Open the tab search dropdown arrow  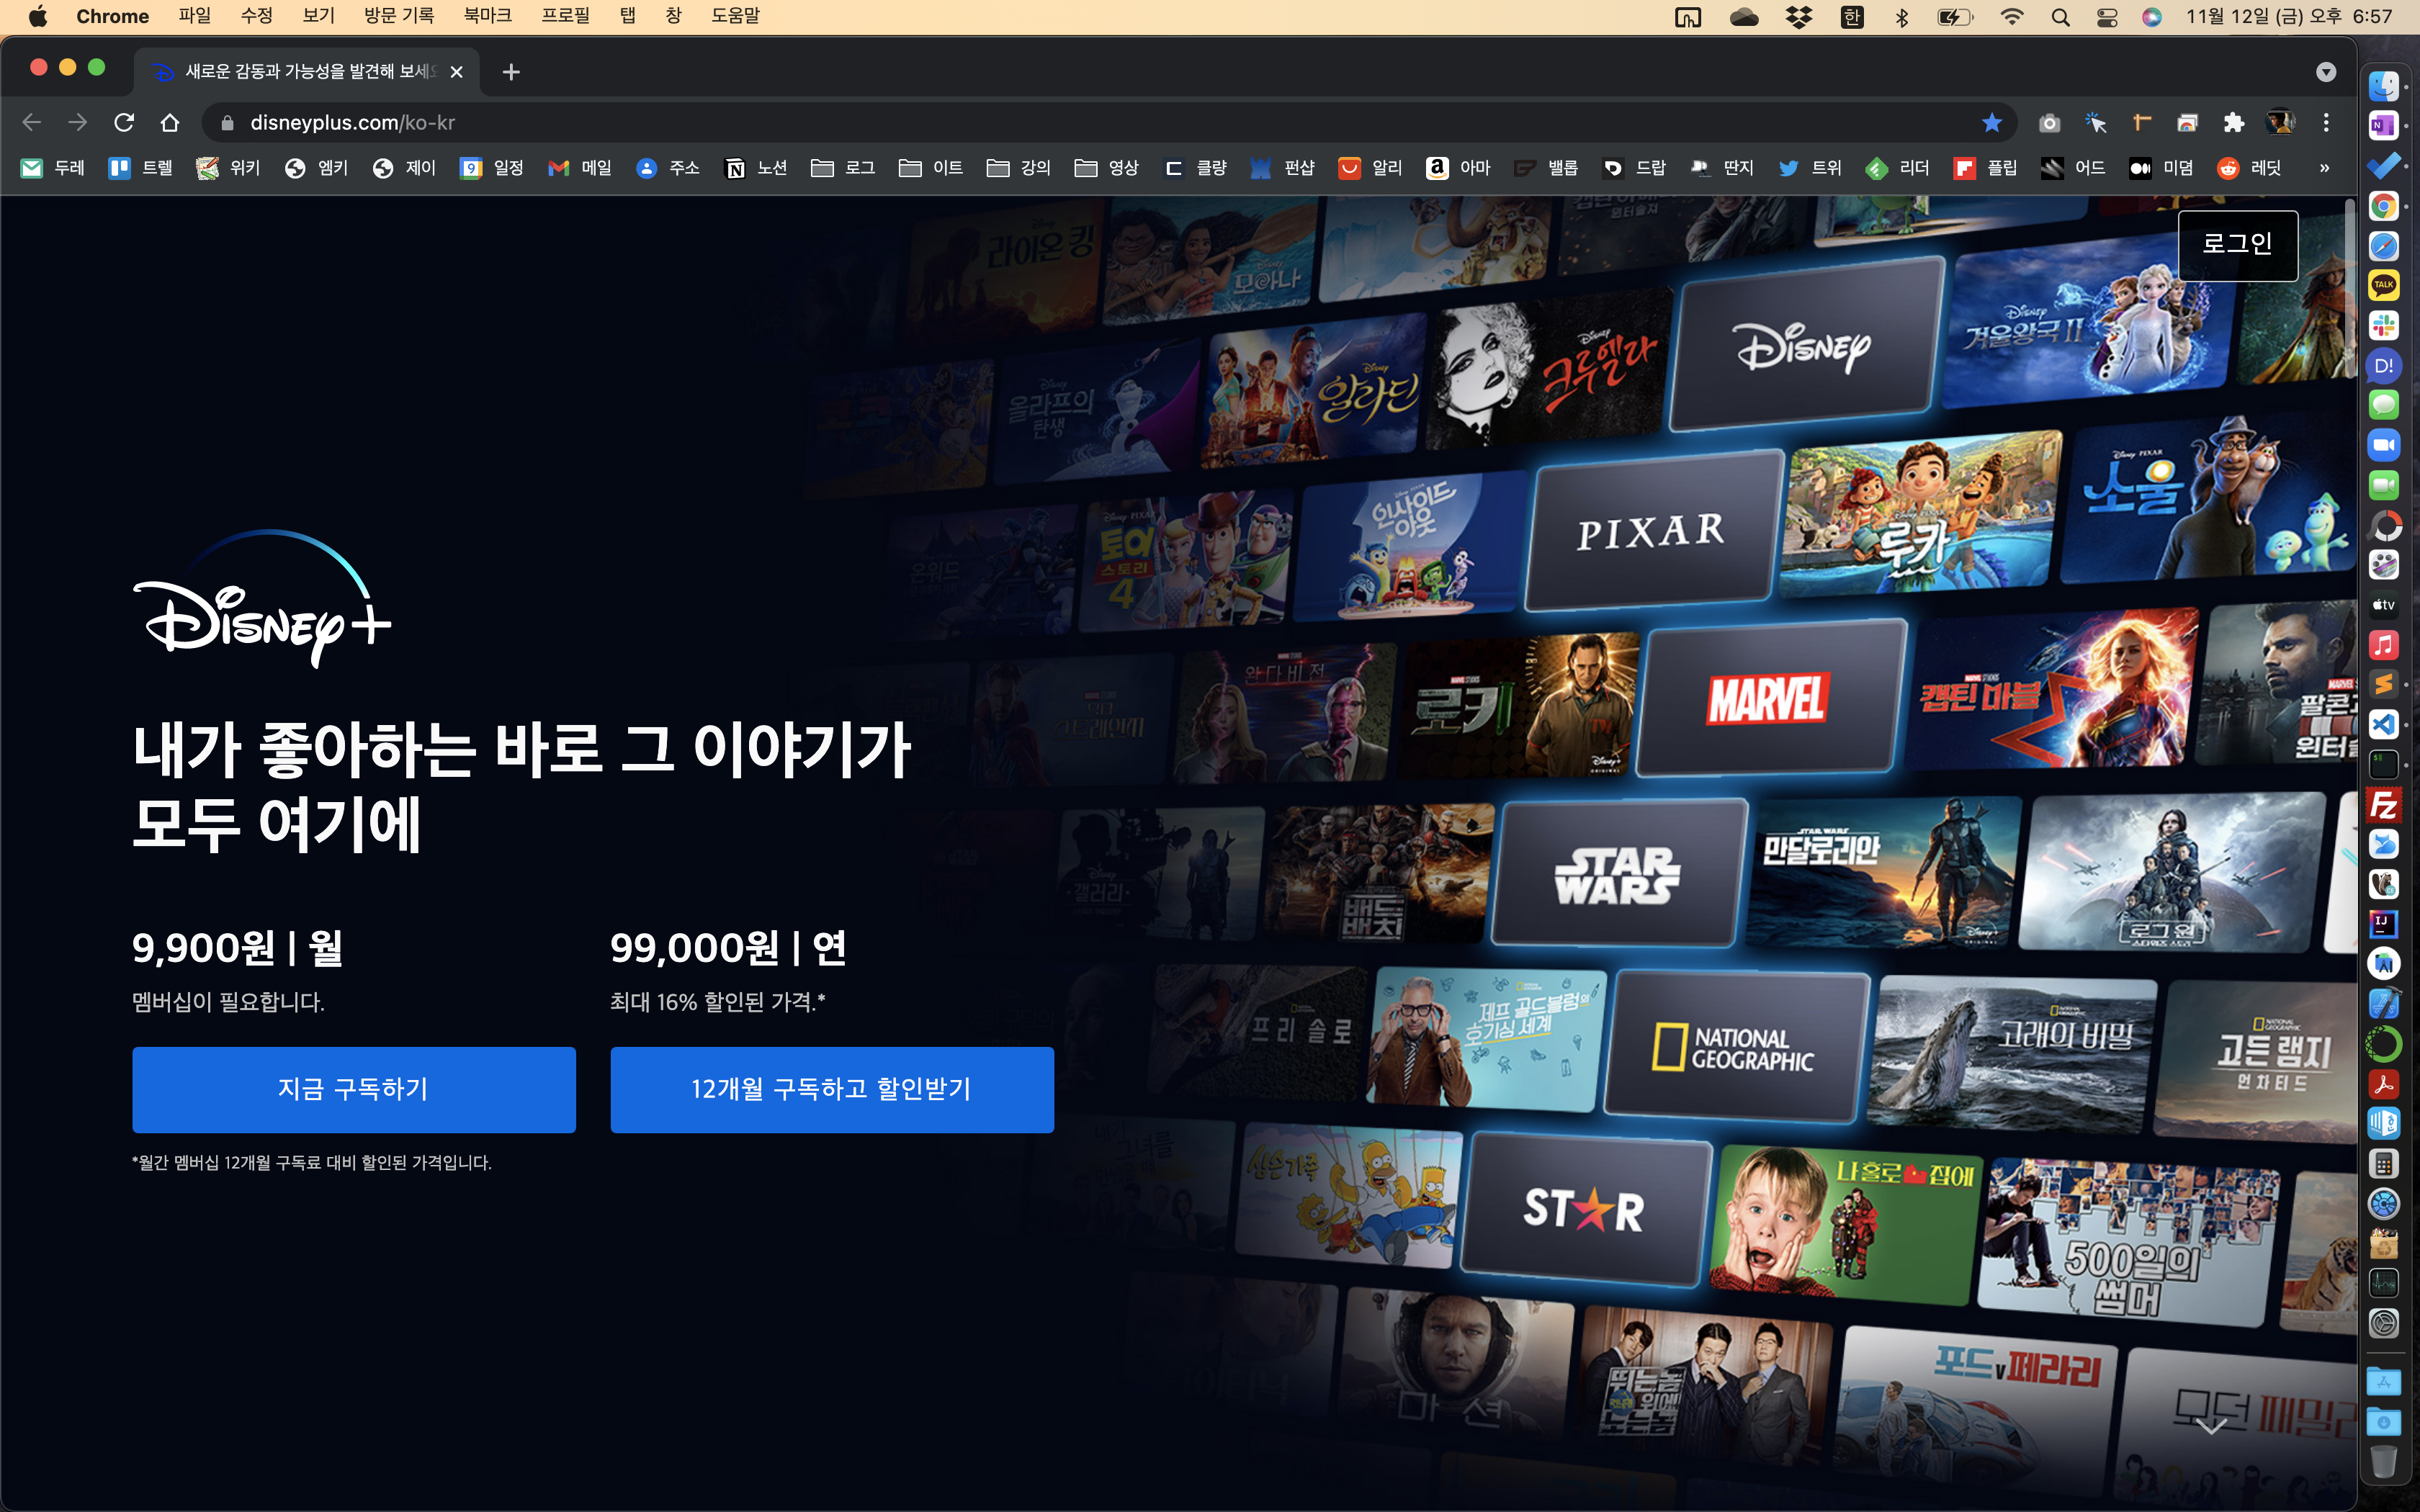point(2326,72)
